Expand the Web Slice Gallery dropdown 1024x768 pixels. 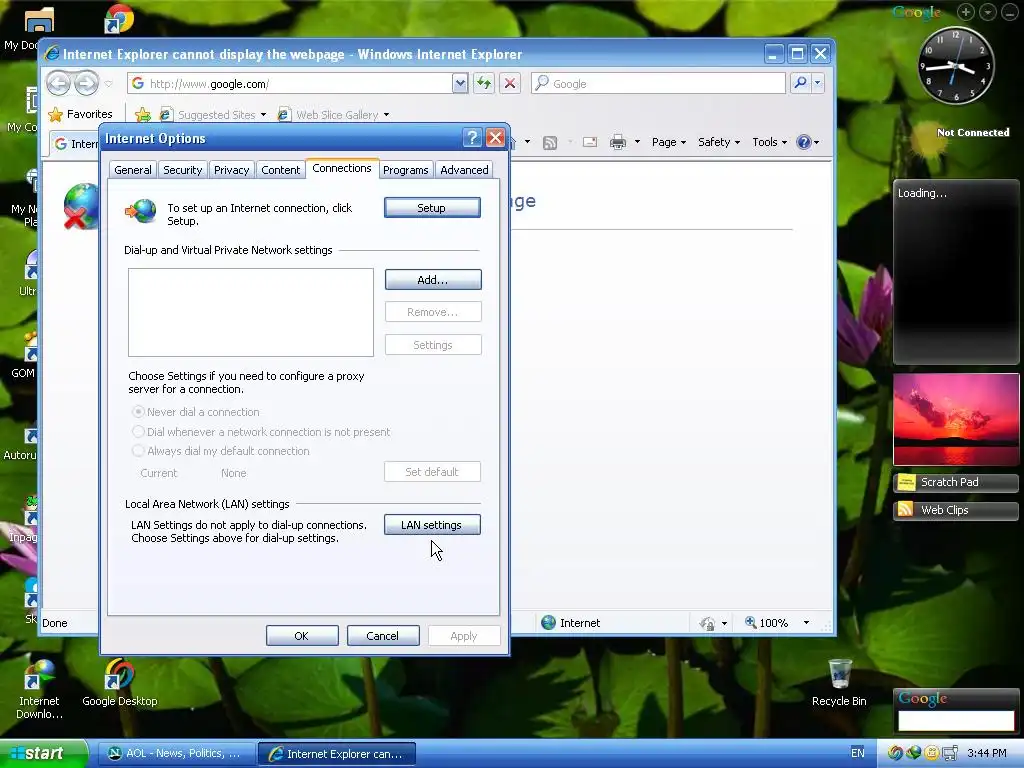pyautogui.click(x=386, y=115)
